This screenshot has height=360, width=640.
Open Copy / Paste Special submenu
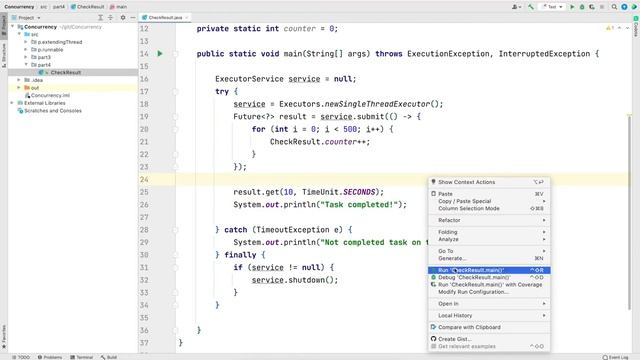tap(489, 201)
